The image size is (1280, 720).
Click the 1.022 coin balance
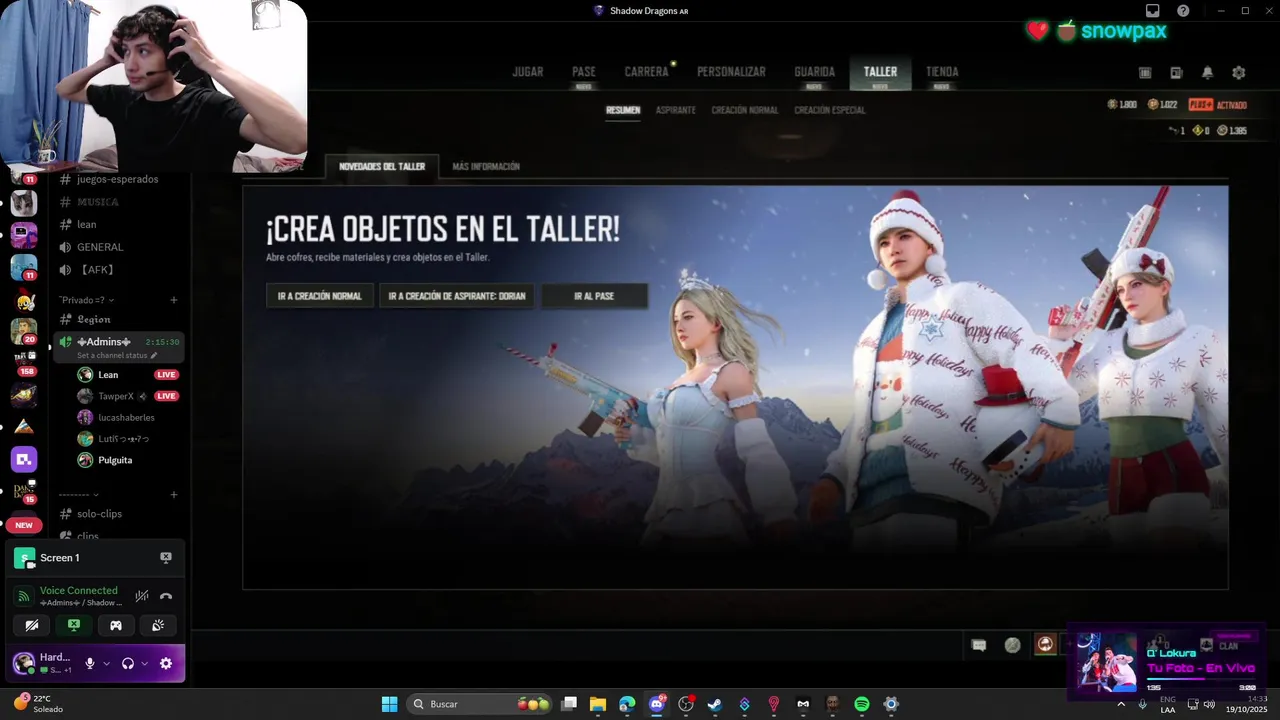pos(1162,105)
